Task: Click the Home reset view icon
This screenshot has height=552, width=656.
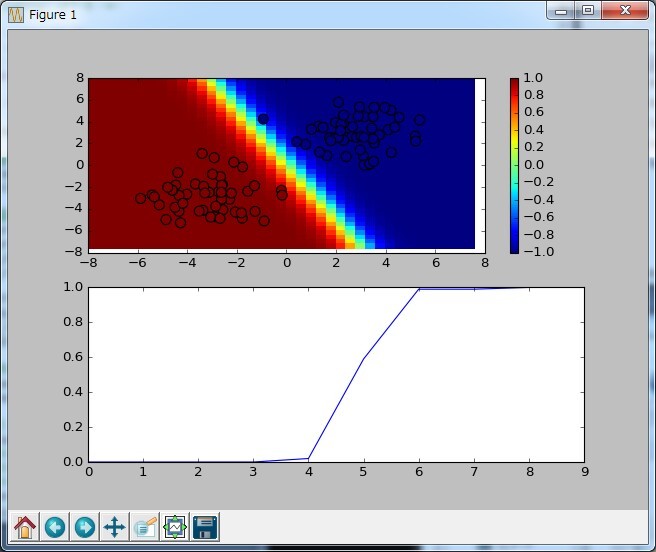Action: 25,526
